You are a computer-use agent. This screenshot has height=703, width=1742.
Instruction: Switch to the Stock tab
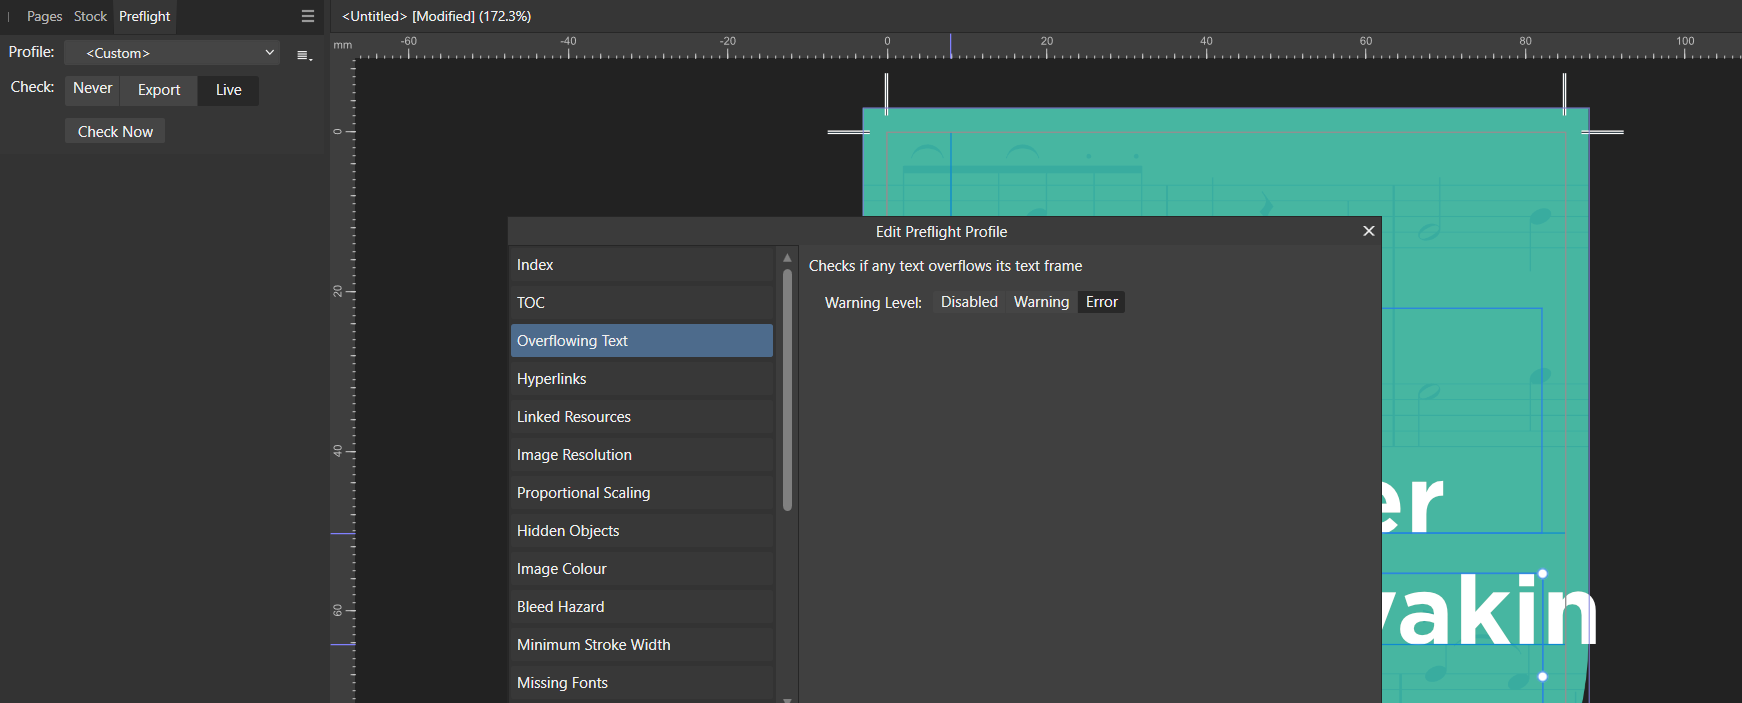(x=90, y=16)
